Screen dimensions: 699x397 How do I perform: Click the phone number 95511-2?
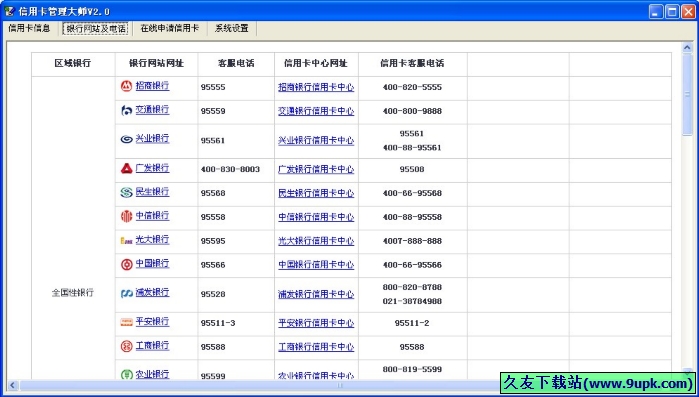[x=412, y=323]
